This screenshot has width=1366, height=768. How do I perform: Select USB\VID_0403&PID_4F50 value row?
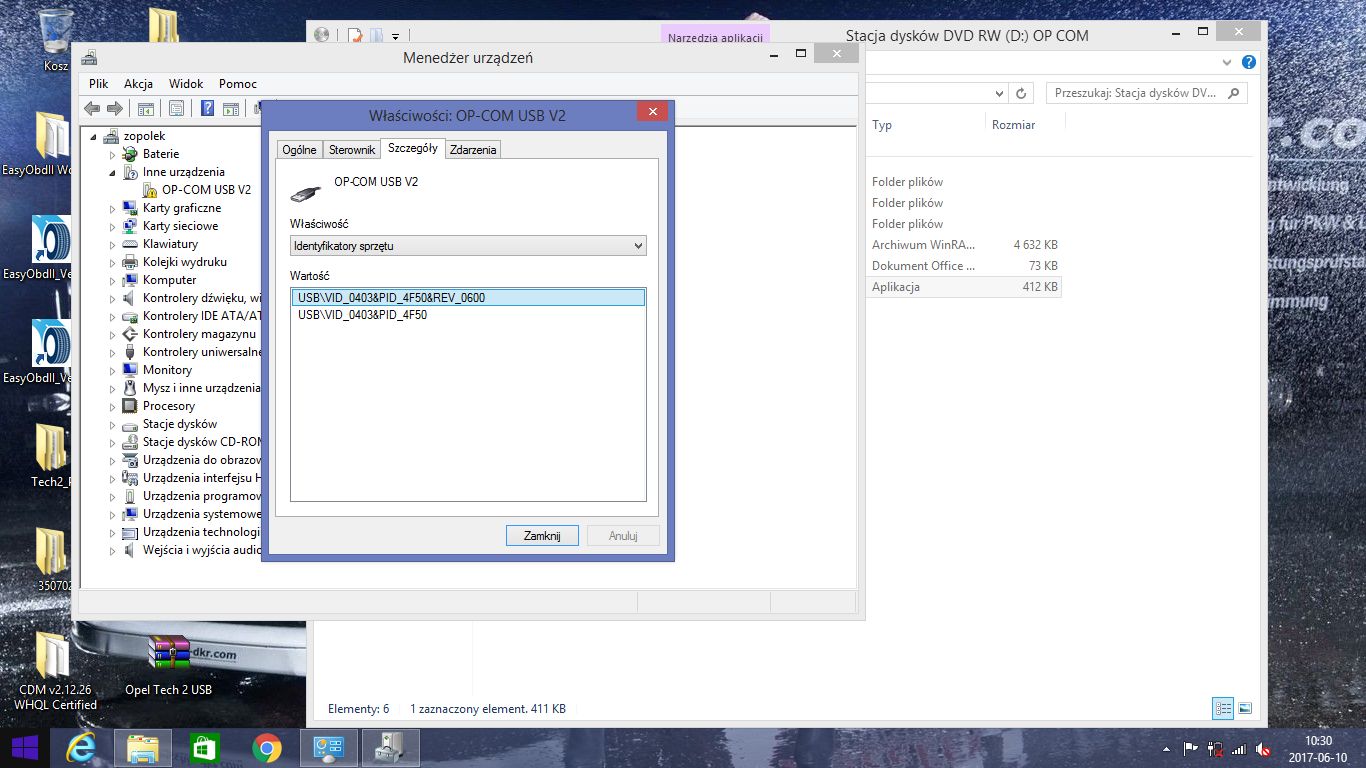[468, 315]
